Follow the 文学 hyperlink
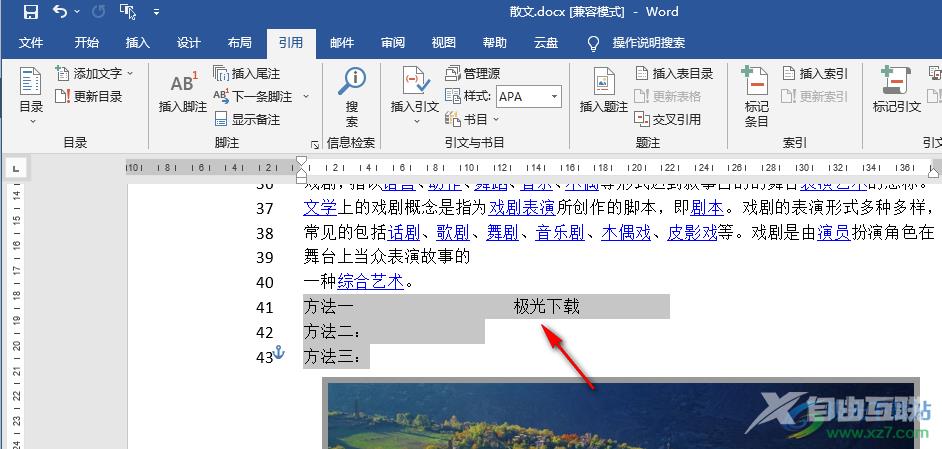The width and height of the screenshot is (942, 449). tap(320, 208)
